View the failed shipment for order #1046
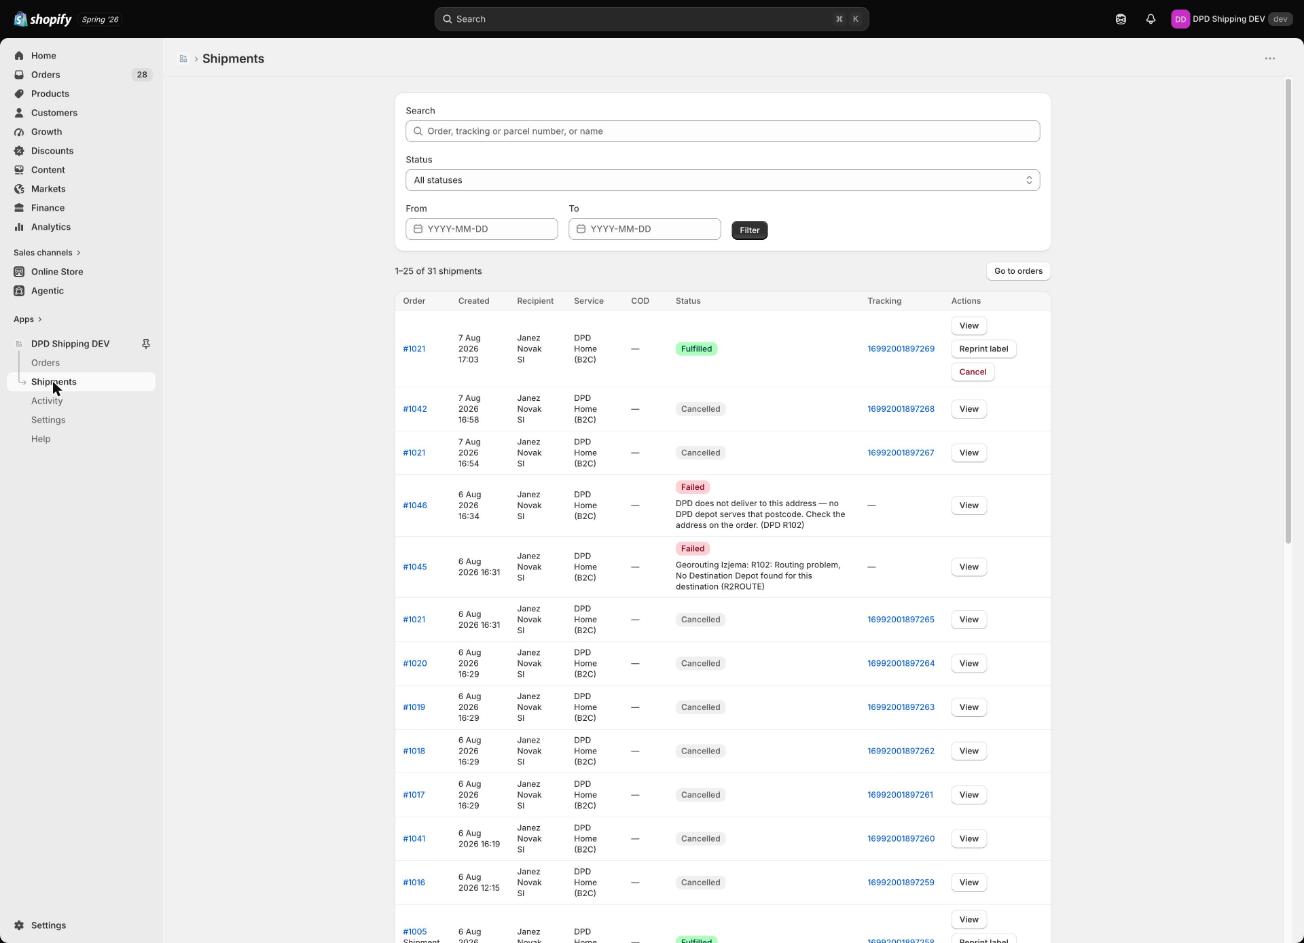1304x943 pixels. (969, 505)
